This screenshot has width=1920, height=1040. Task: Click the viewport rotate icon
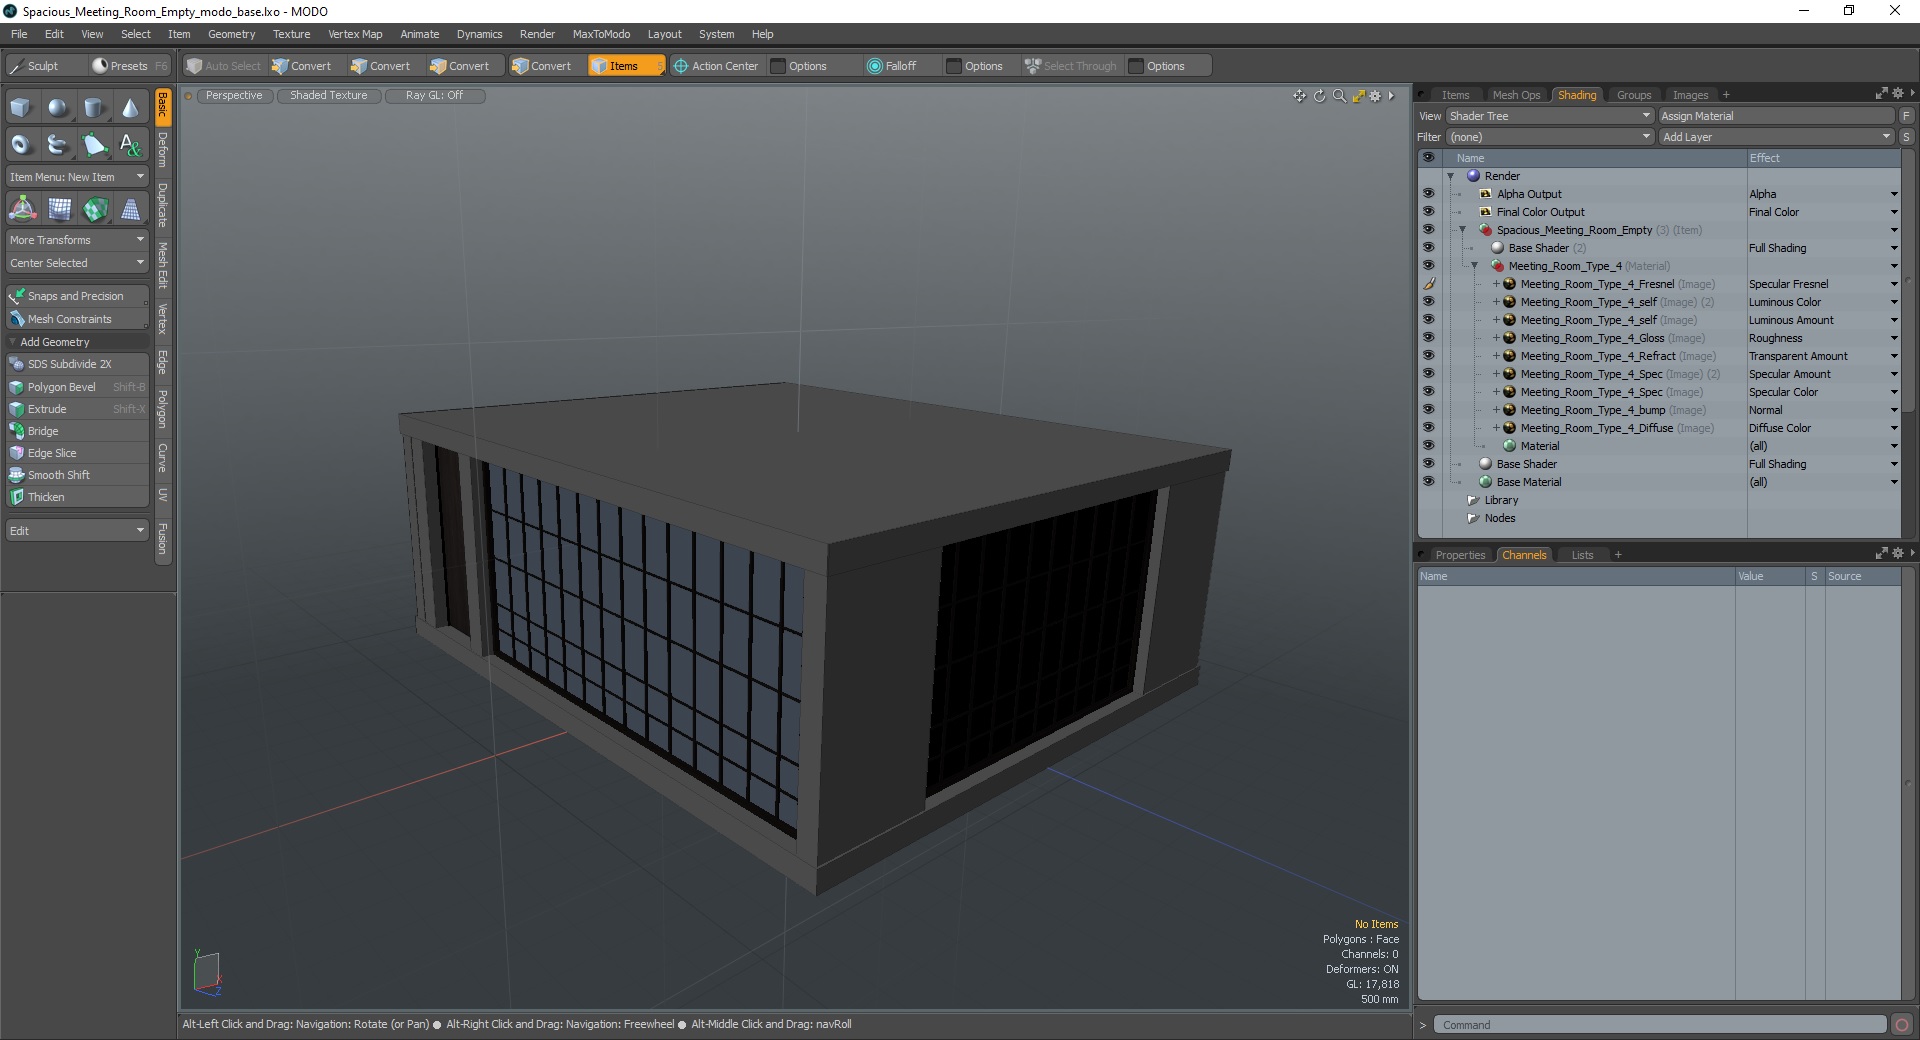coord(1319,96)
